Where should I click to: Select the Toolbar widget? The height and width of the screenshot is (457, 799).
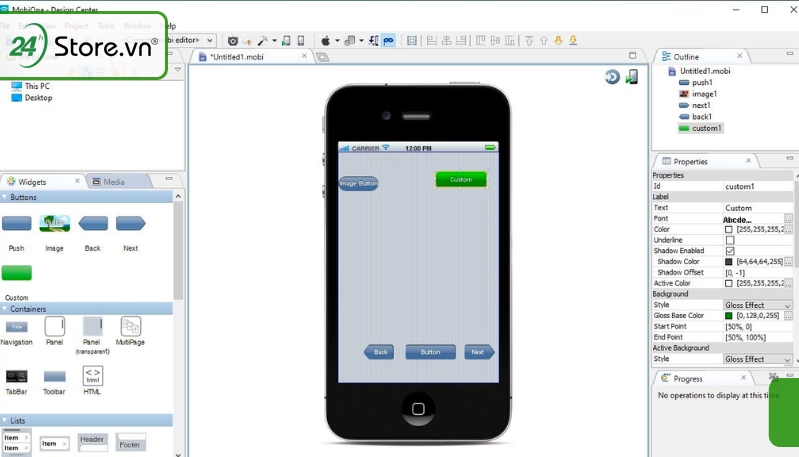55,377
